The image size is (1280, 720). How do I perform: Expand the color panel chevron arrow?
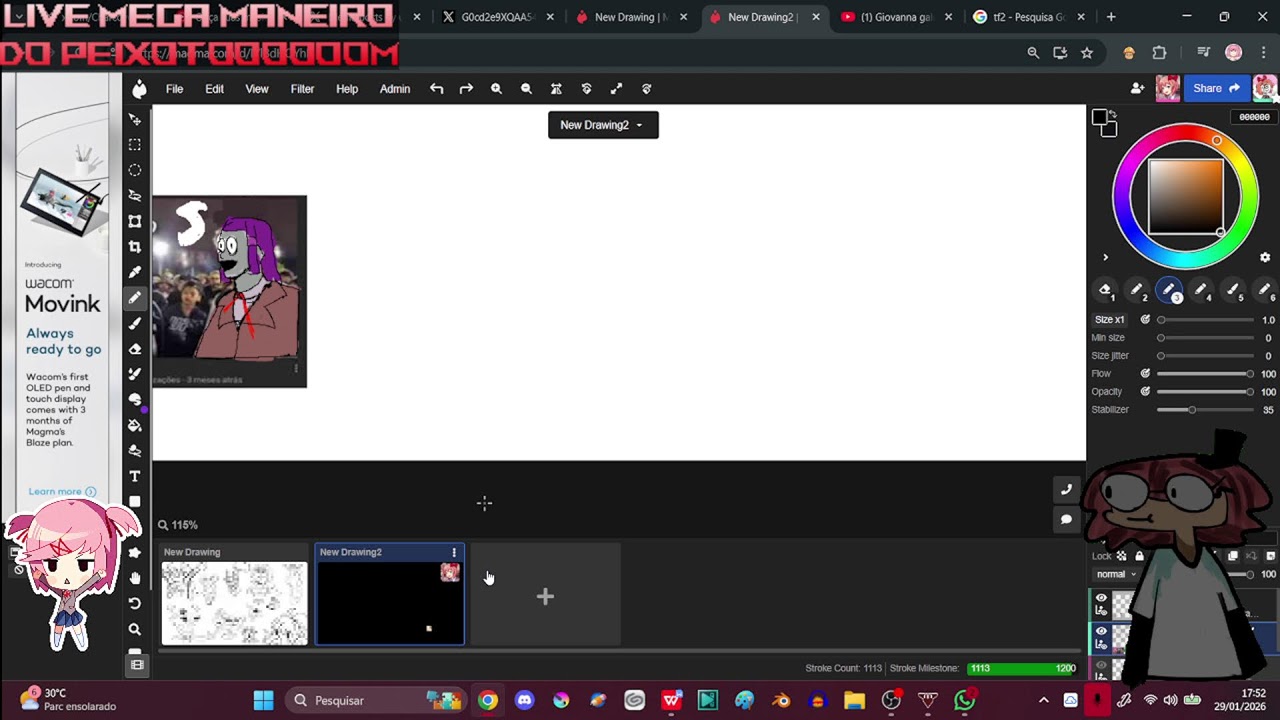1105,257
